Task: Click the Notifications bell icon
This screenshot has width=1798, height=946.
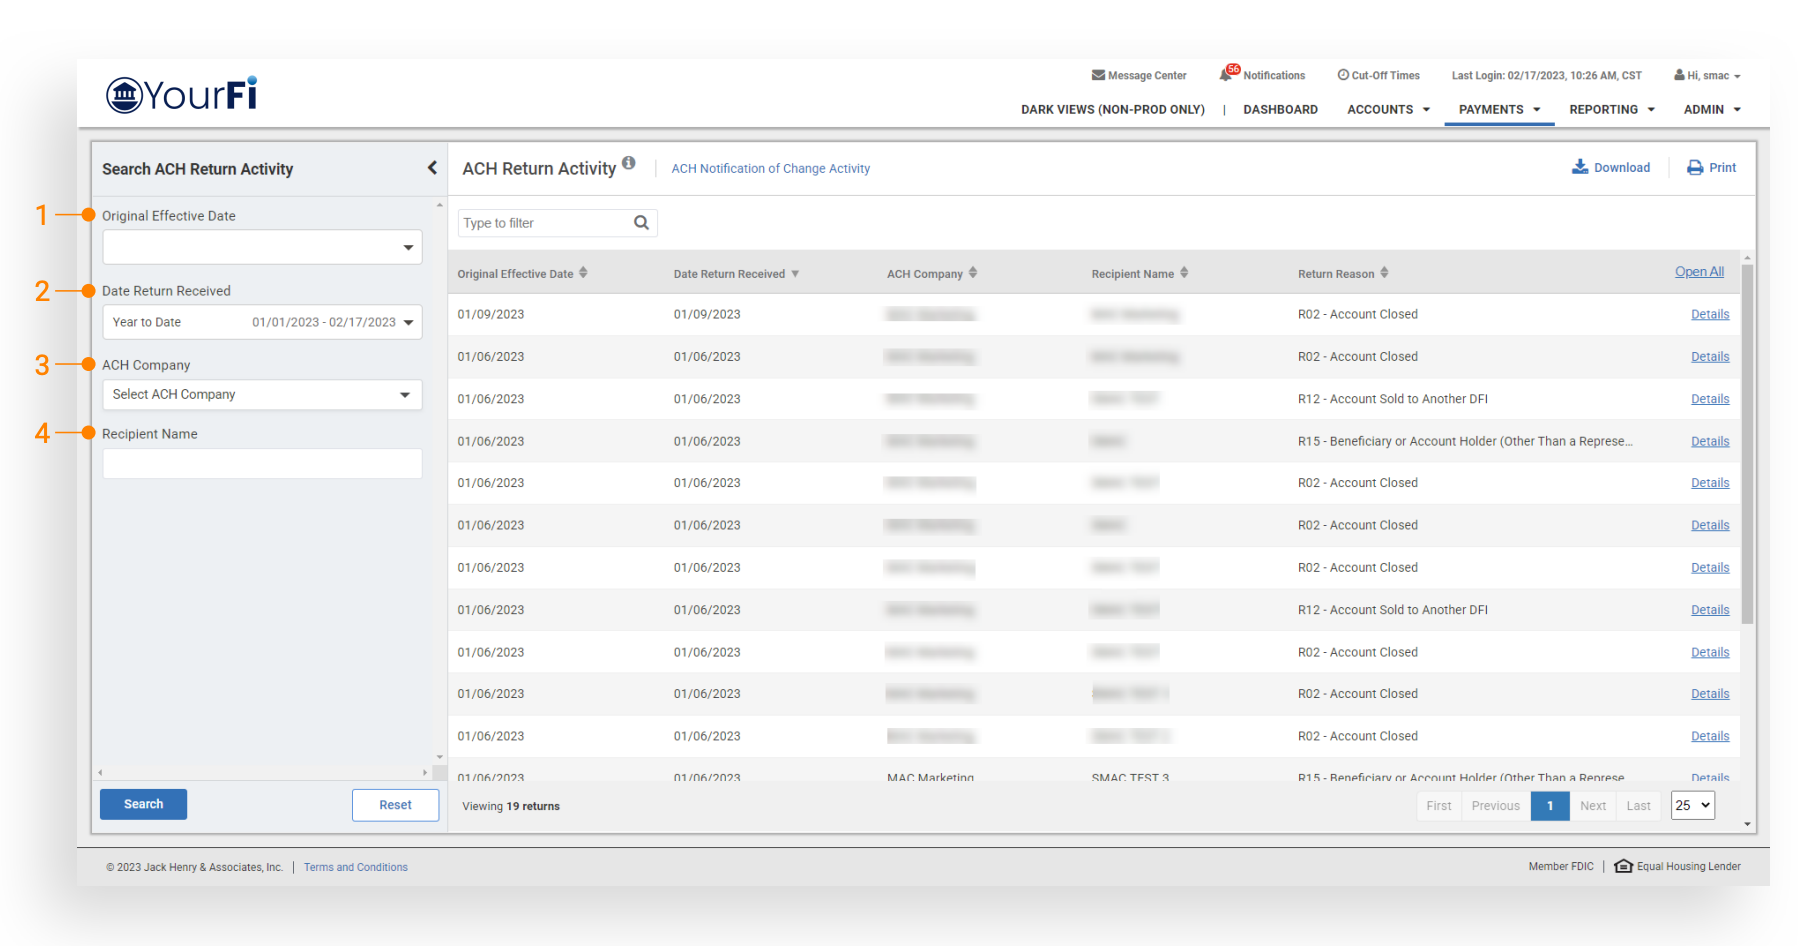Action: tap(1226, 75)
